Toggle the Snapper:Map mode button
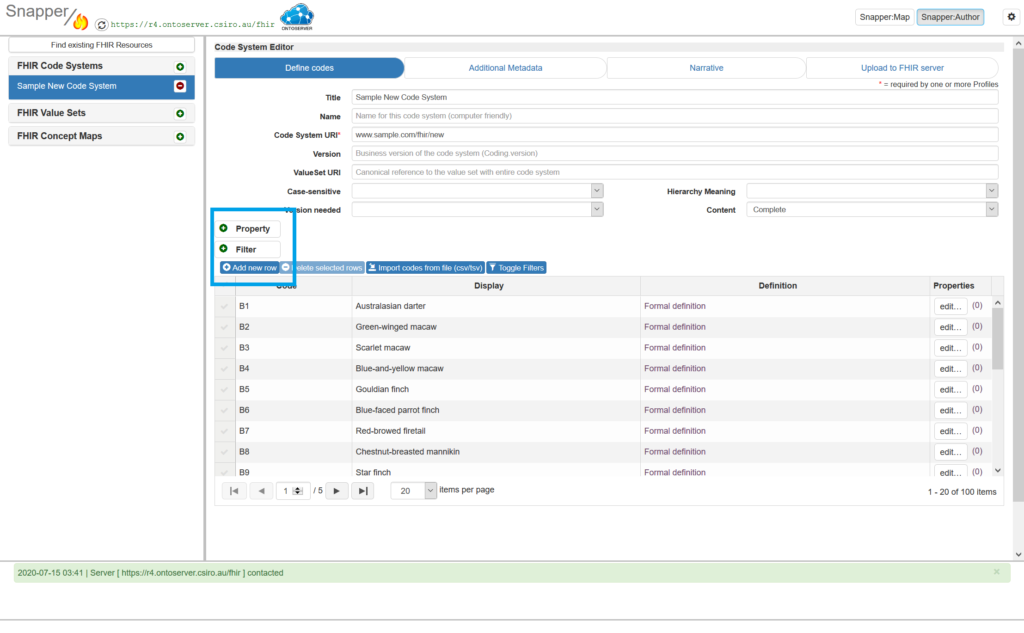Image resolution: width=1024 pixels, height=633 pixels. coord(884,17)
